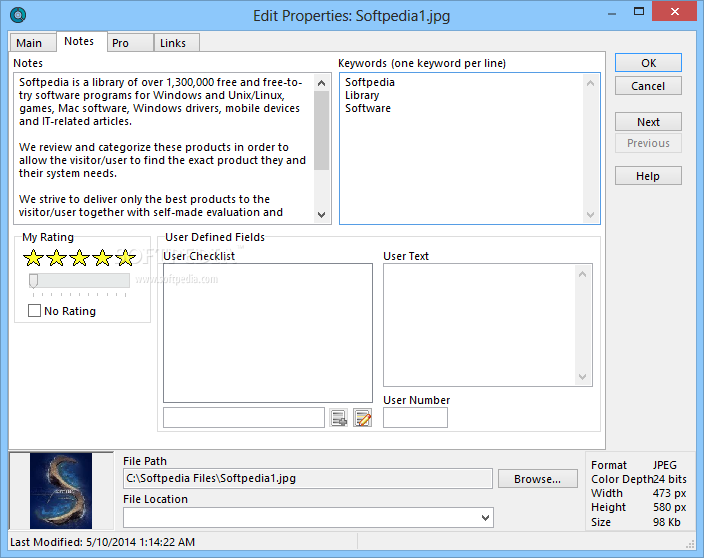Click the User Checklist list box
704x558 pixels.
pyautogui.click(x=268, y=333)
